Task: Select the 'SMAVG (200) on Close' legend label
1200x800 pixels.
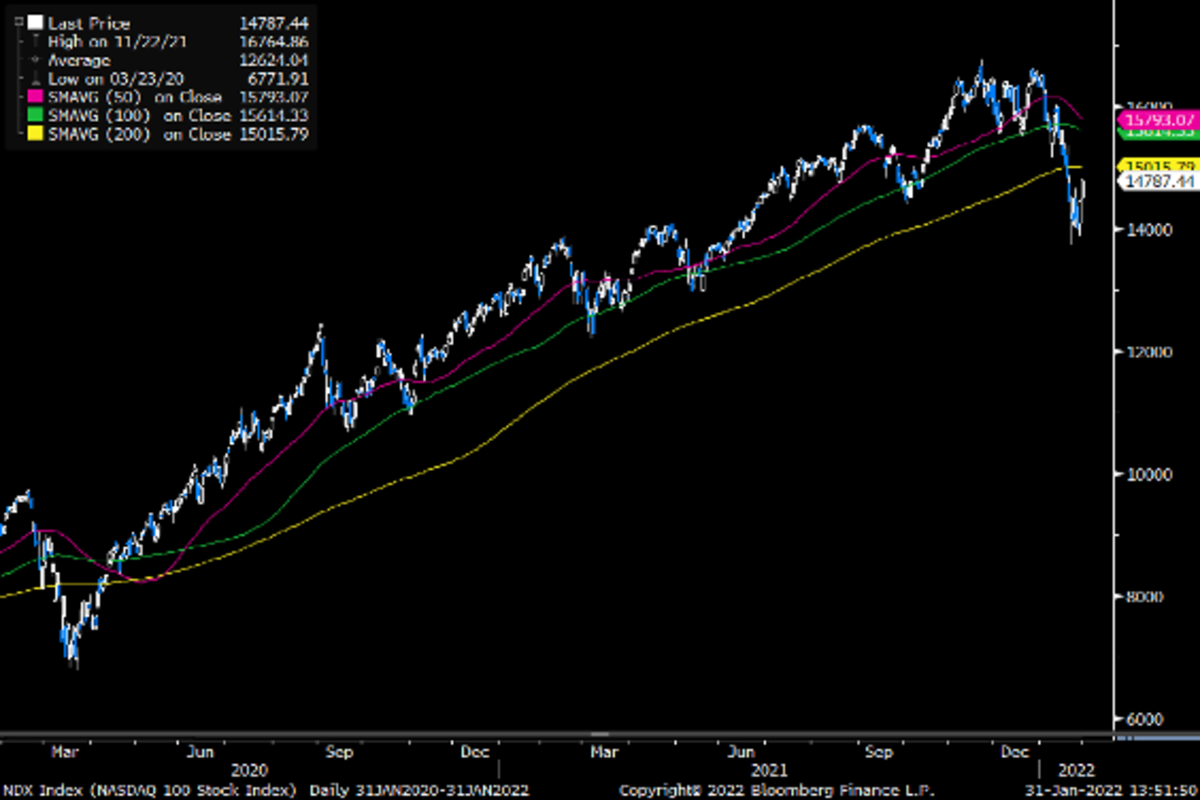Action: [139, 135]
